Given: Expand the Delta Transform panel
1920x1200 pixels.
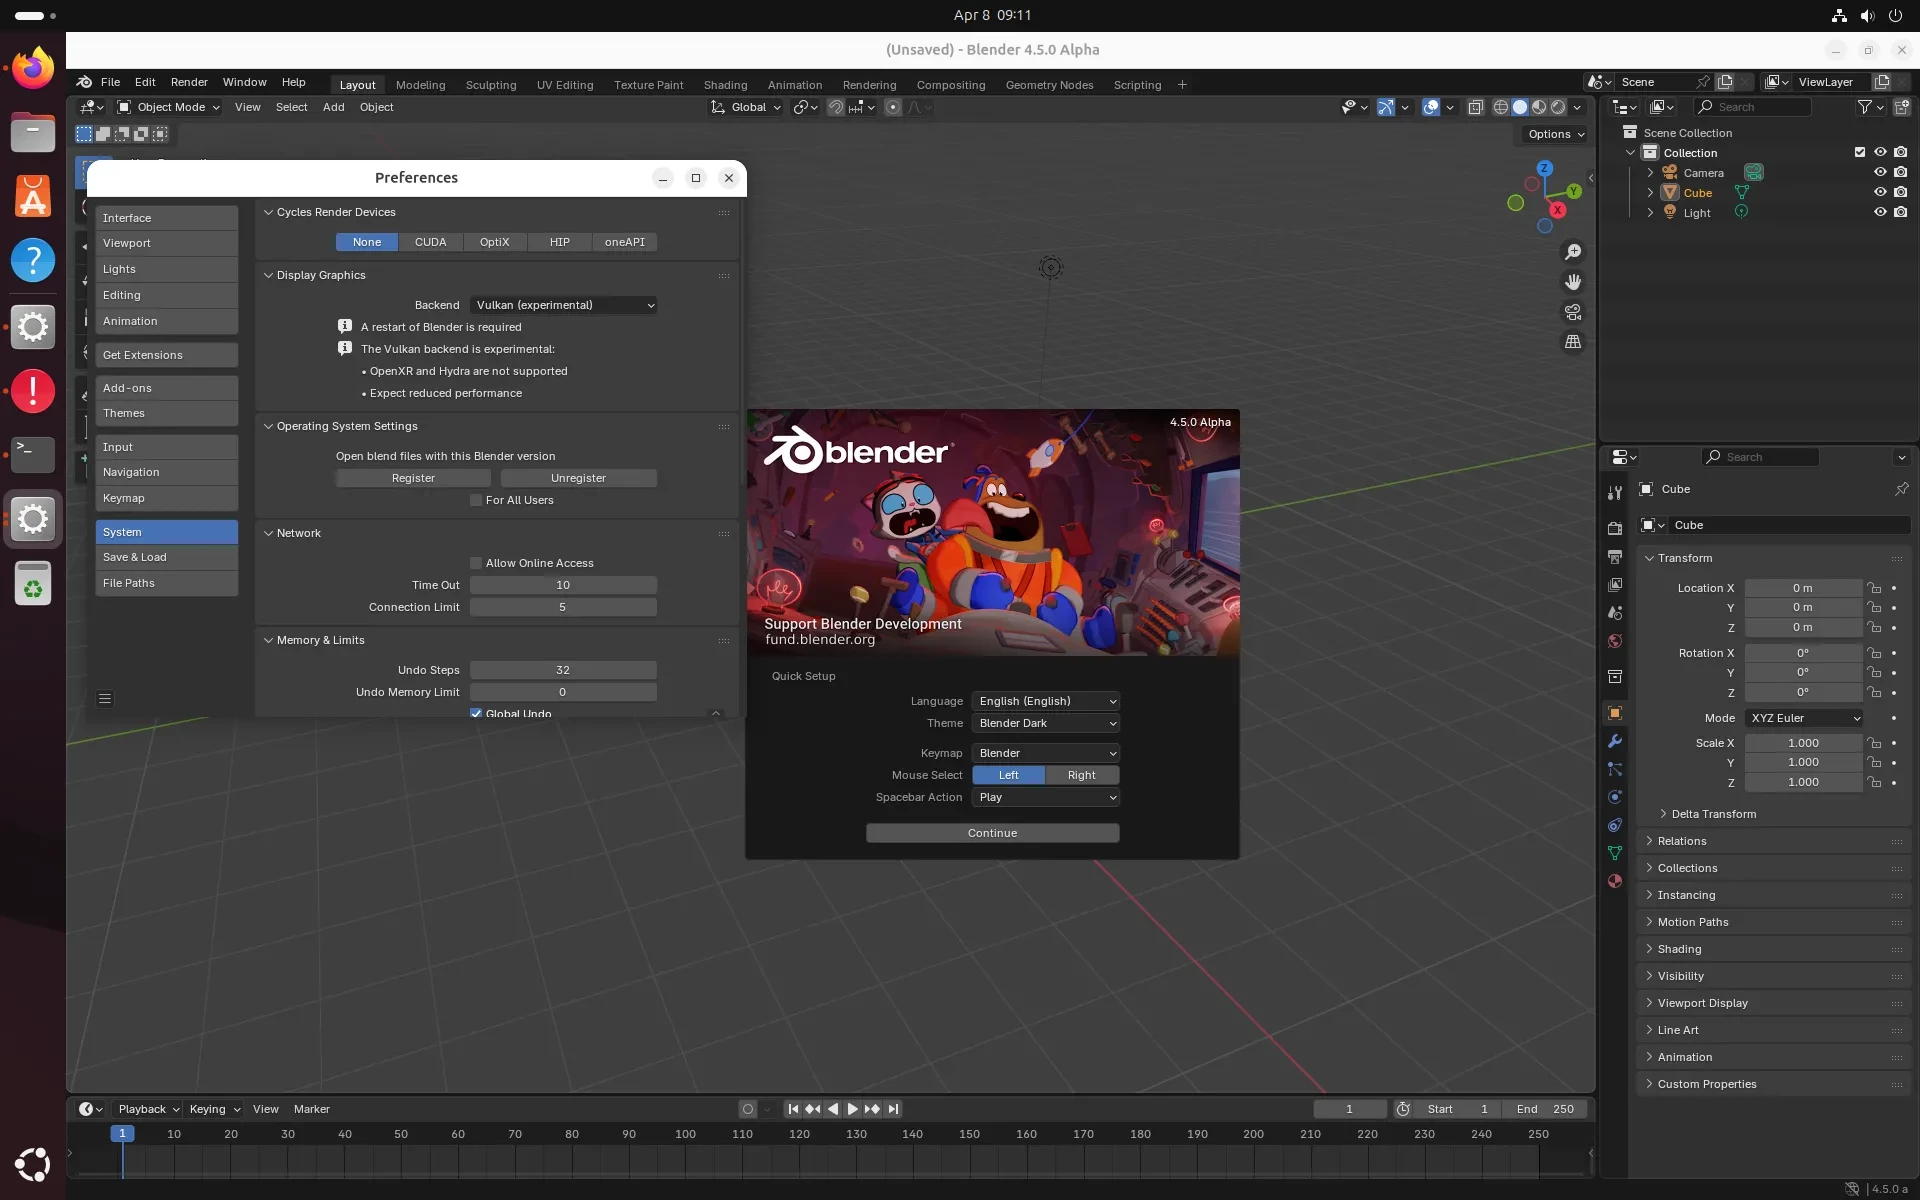Looking at the screenshot, I should 1713,814.
